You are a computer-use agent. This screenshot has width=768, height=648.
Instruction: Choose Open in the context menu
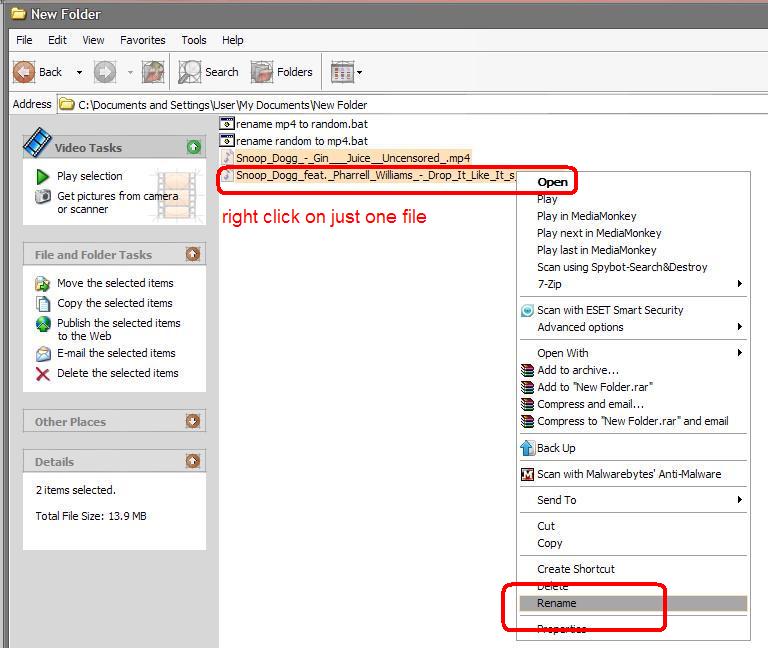(x=552, y=182)
